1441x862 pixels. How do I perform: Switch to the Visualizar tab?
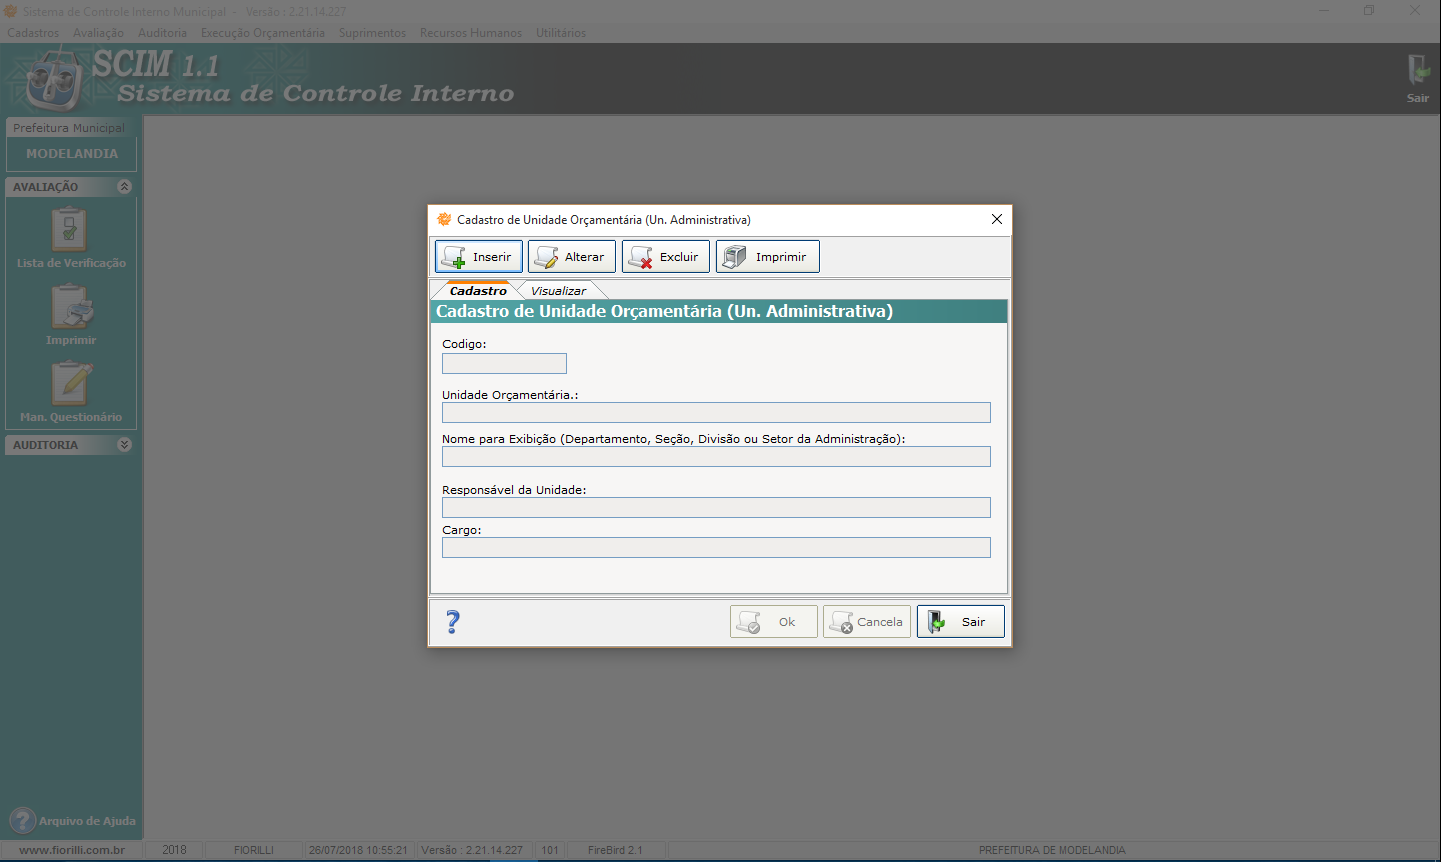pos(558,291)
